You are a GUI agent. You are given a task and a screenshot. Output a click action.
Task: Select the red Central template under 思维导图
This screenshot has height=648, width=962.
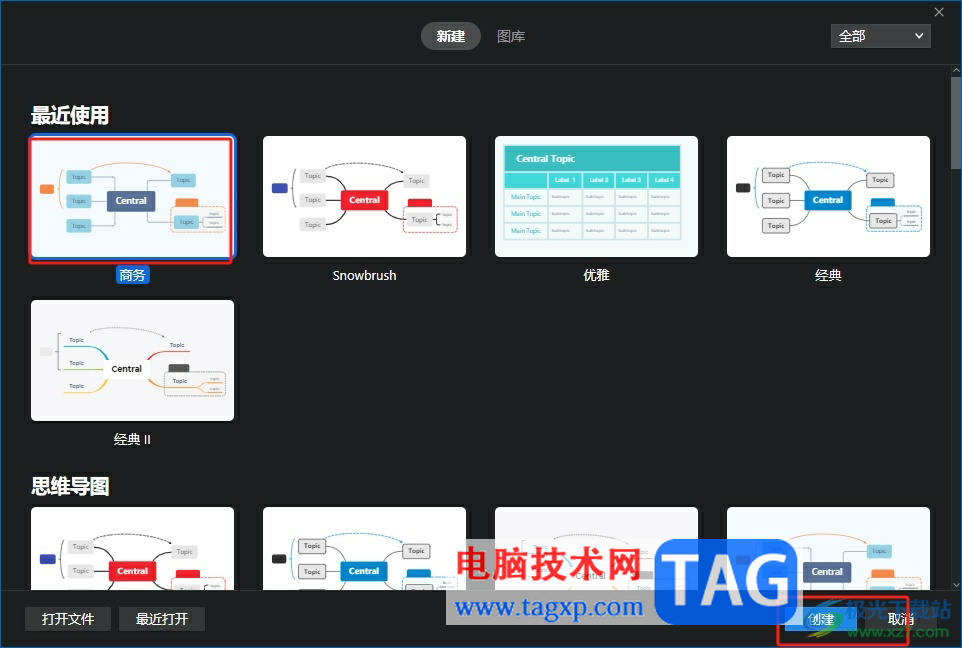tap(132, 549)
